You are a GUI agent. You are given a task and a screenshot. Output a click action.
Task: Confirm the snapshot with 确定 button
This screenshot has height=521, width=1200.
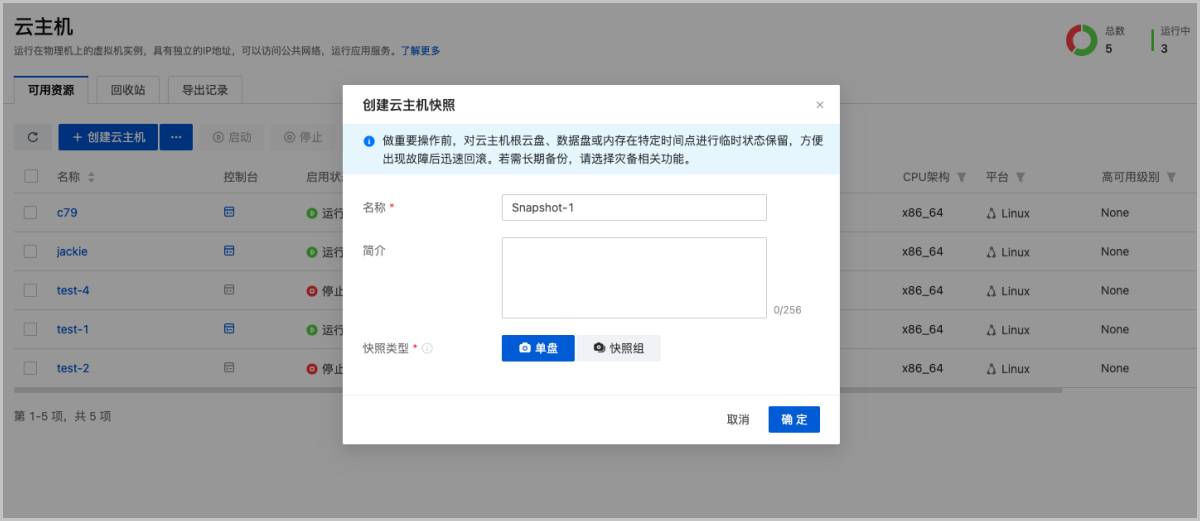794,420
